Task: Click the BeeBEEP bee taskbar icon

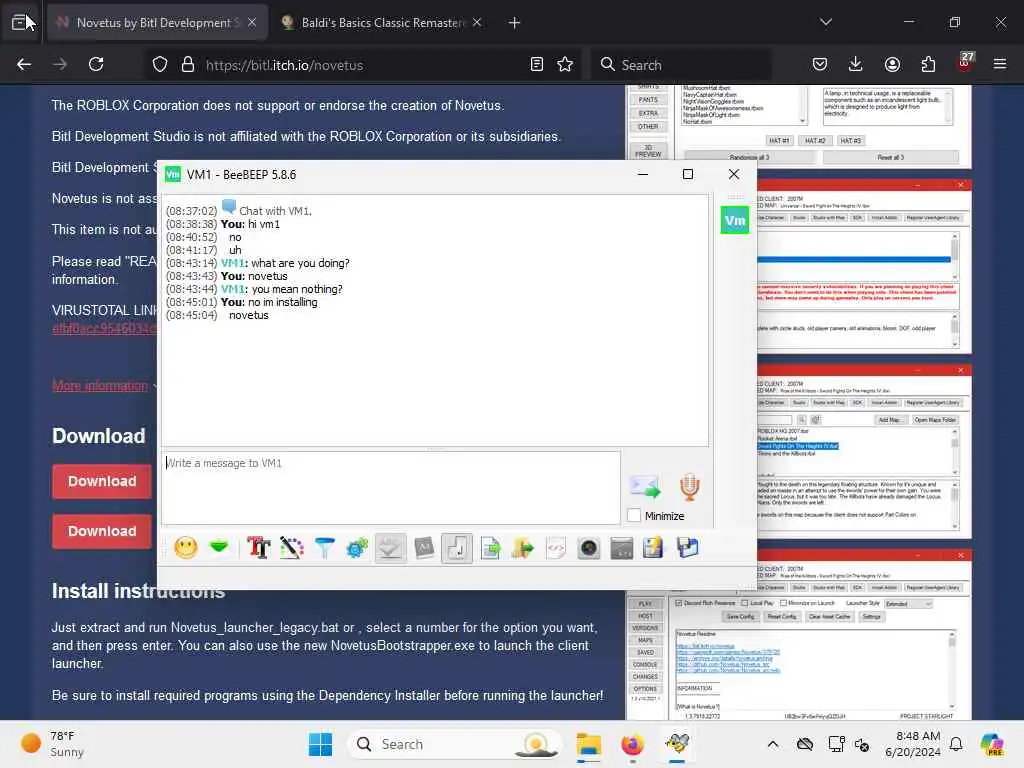Action: click(677, 744)
